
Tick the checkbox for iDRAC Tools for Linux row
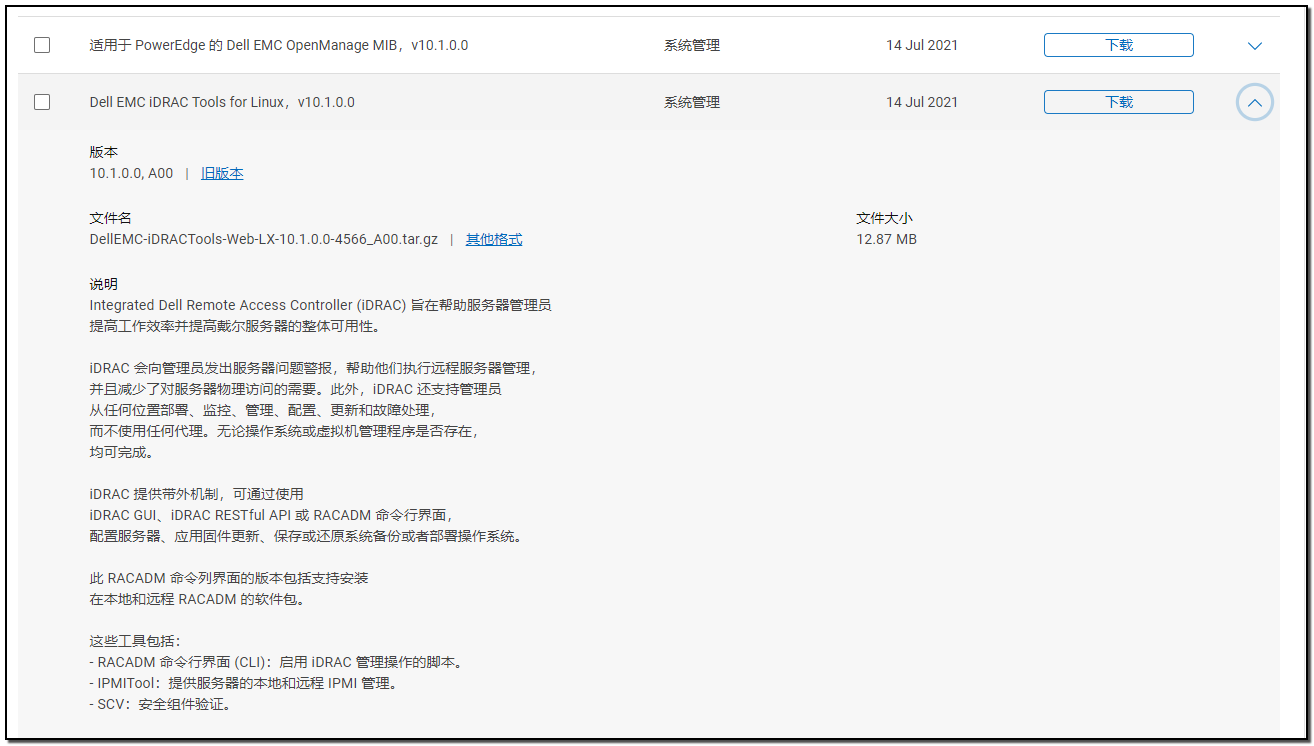pos(42,102)
